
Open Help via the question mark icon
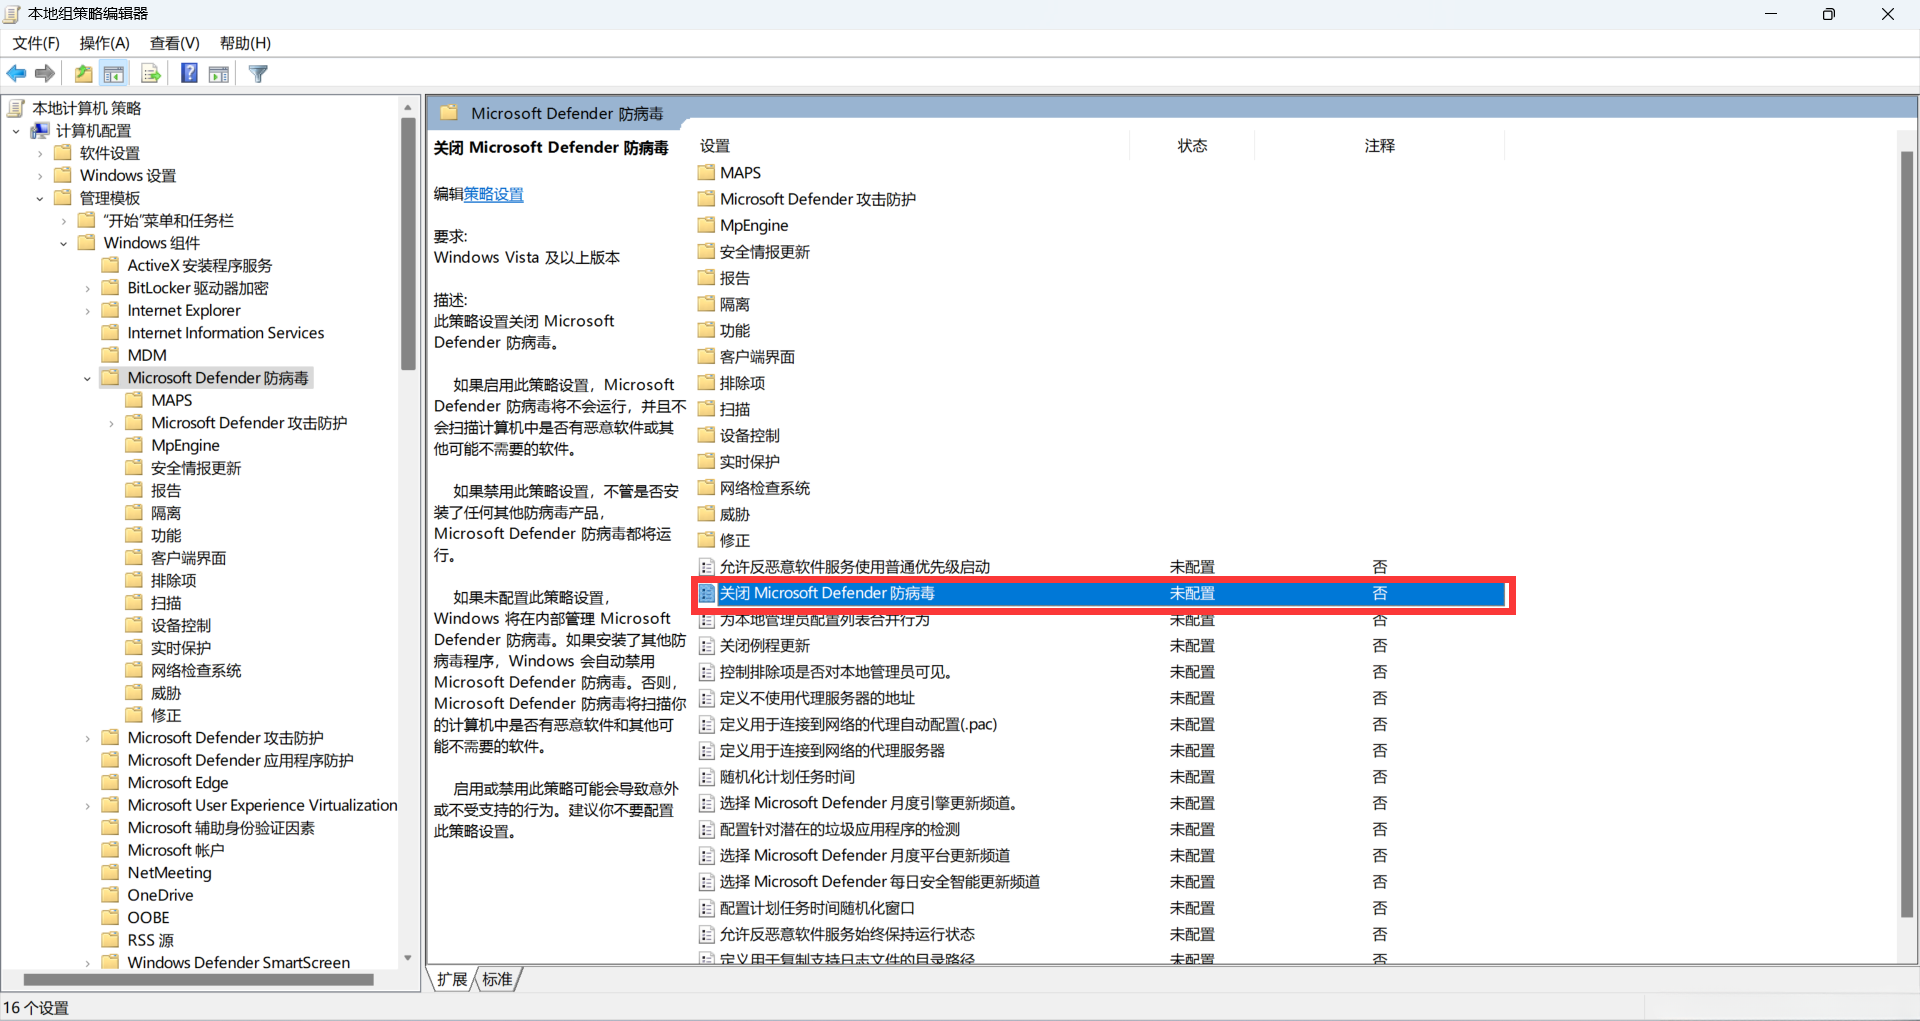(x=189, y=73)
